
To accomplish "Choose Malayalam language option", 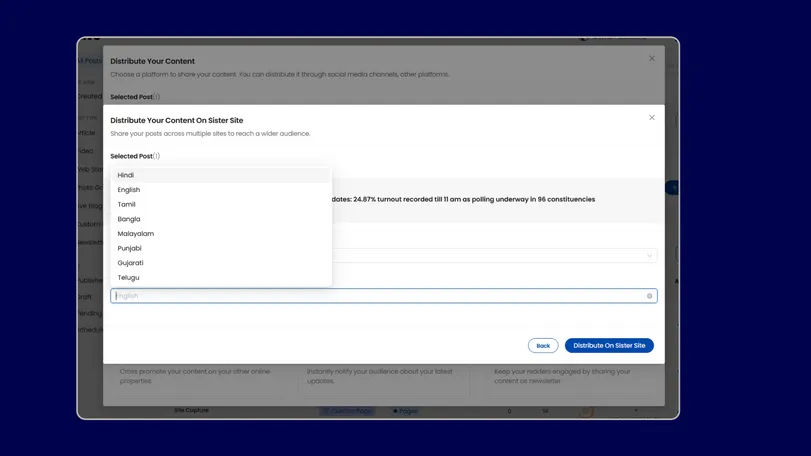I will click(x=221, y=234).
